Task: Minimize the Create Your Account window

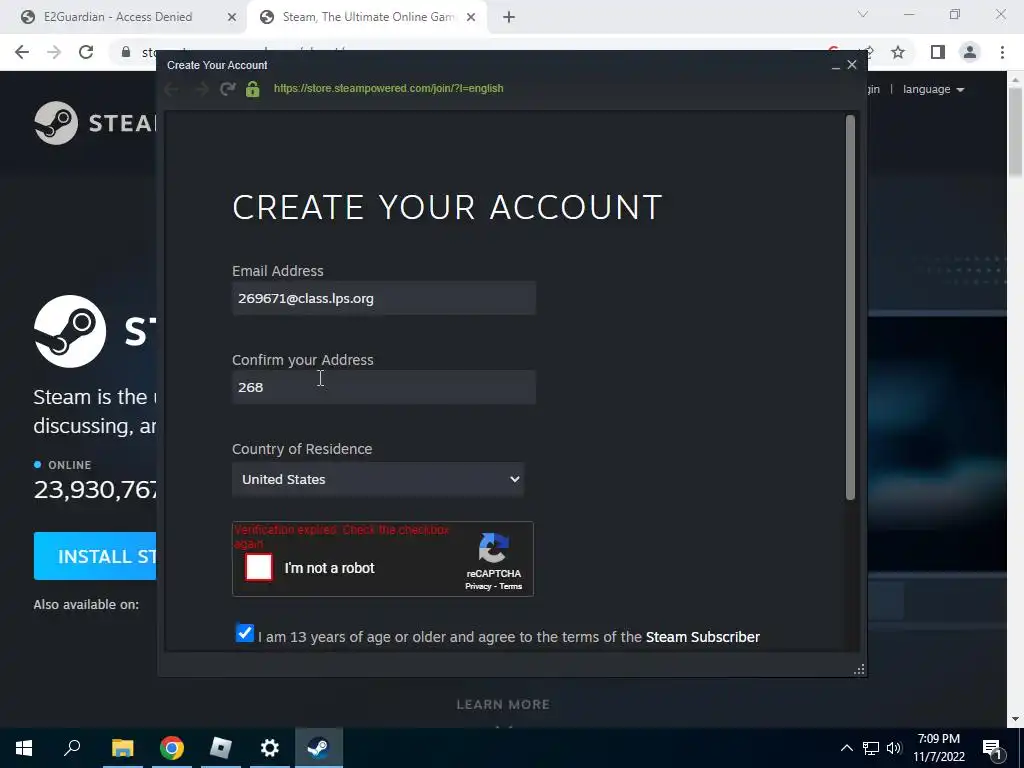Action: 836,65
